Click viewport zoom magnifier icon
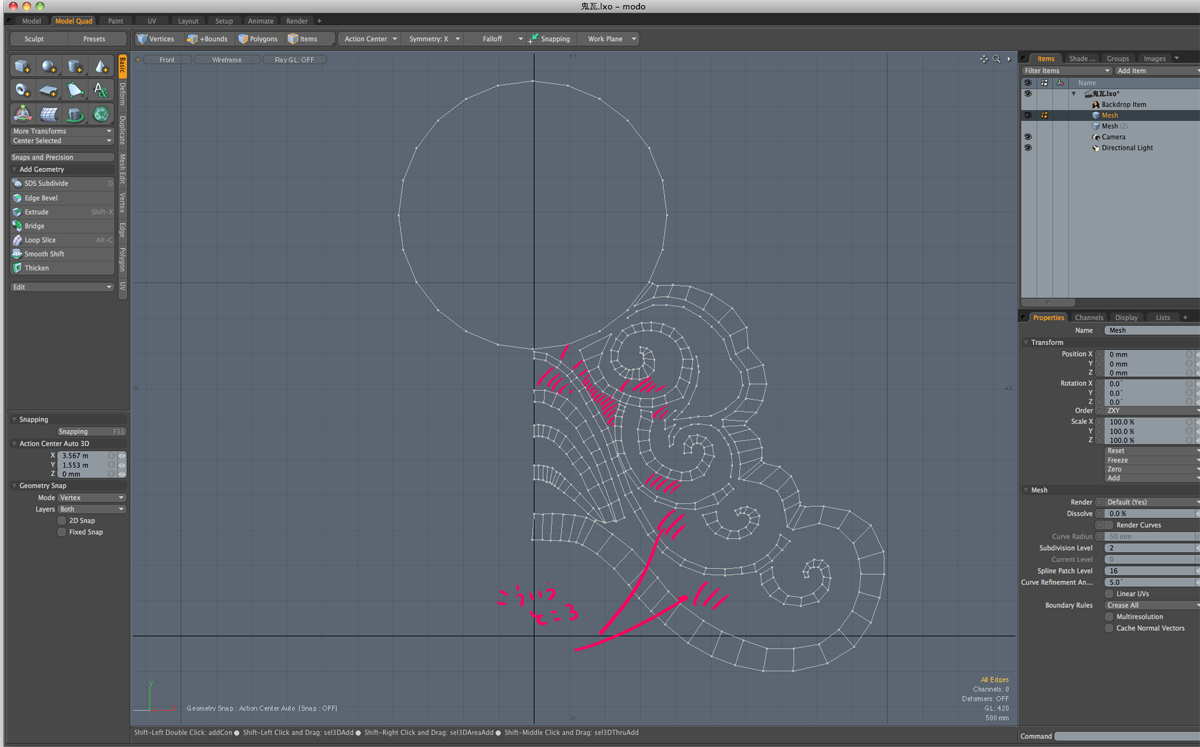This screenshot has width=1200, height=747. pyautogui.click(x=996, y=59)
